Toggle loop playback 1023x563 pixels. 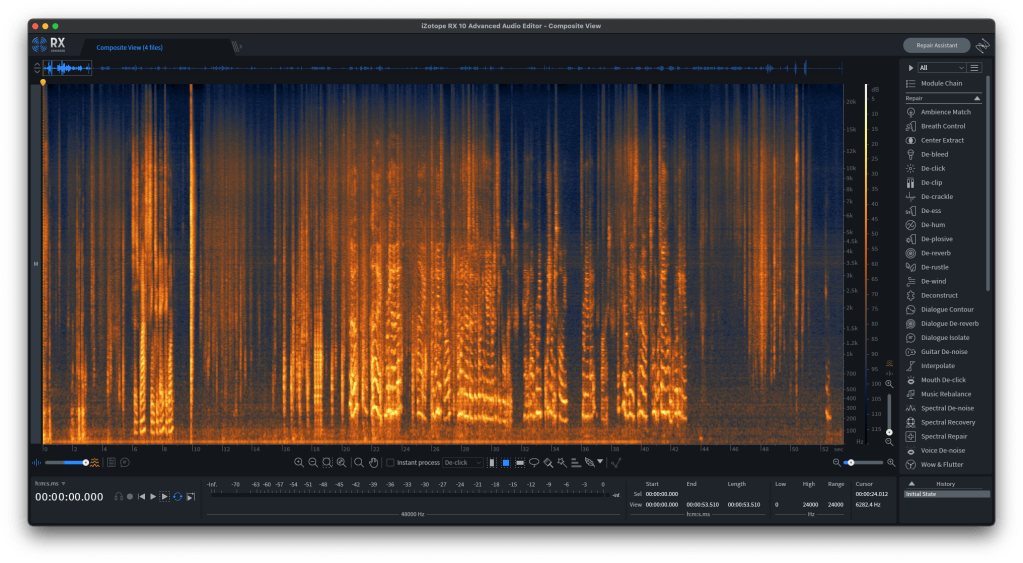177,496
